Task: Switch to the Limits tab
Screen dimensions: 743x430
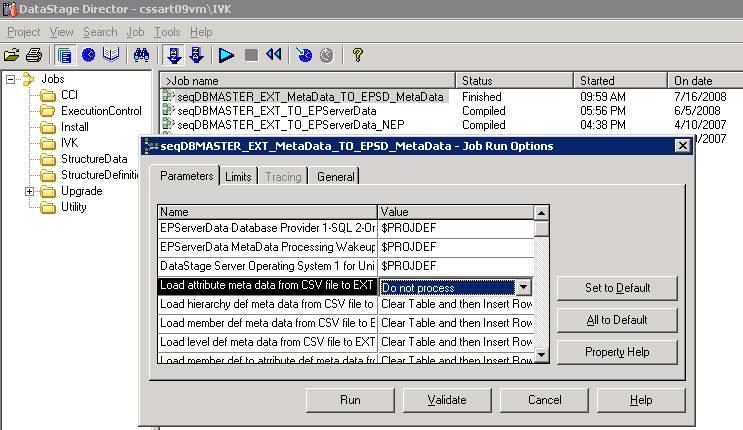Action: tap(238, 177)
